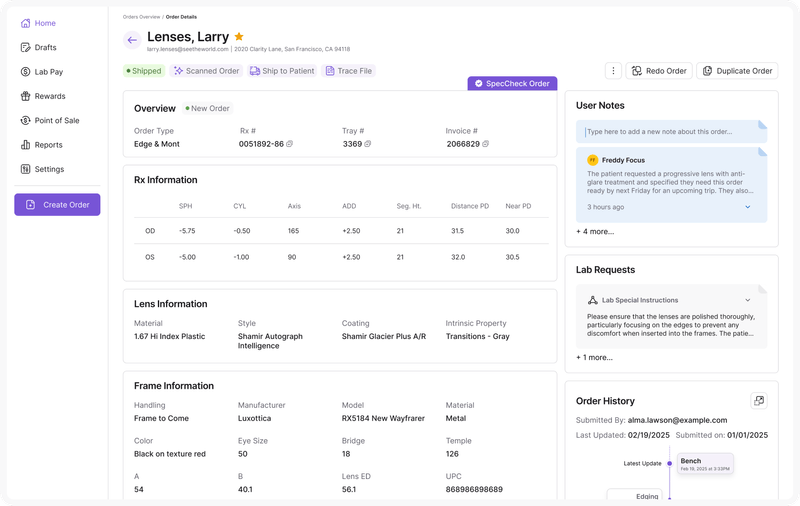Open the Trace File

(x=349, y=71)
